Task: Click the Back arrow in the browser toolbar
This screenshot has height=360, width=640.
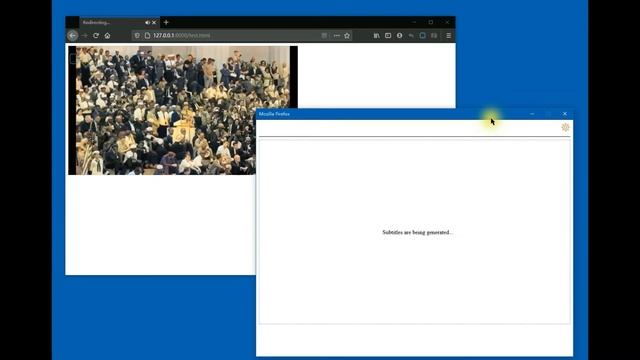Action: tap(73, 36)
